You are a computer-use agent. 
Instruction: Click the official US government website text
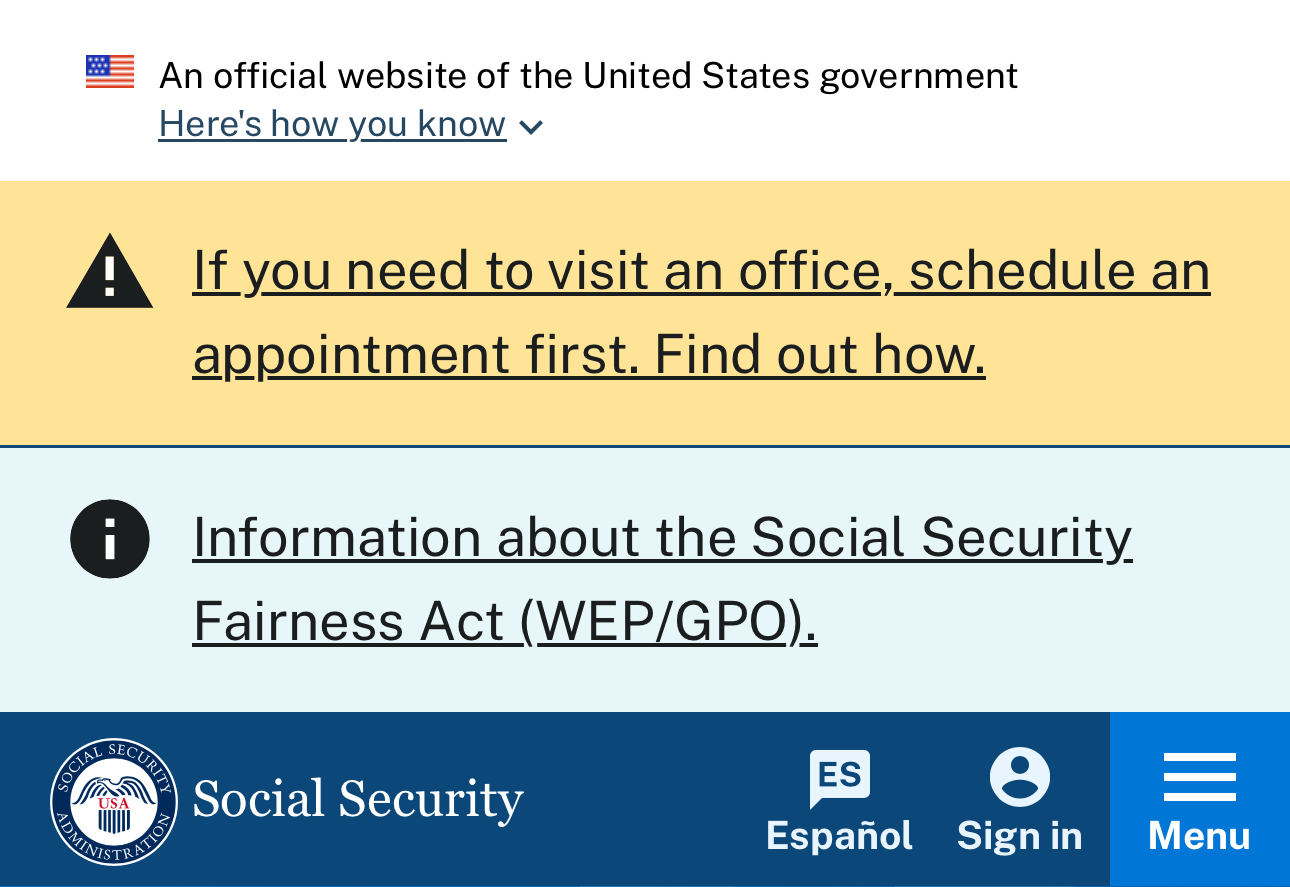(588, 75)
